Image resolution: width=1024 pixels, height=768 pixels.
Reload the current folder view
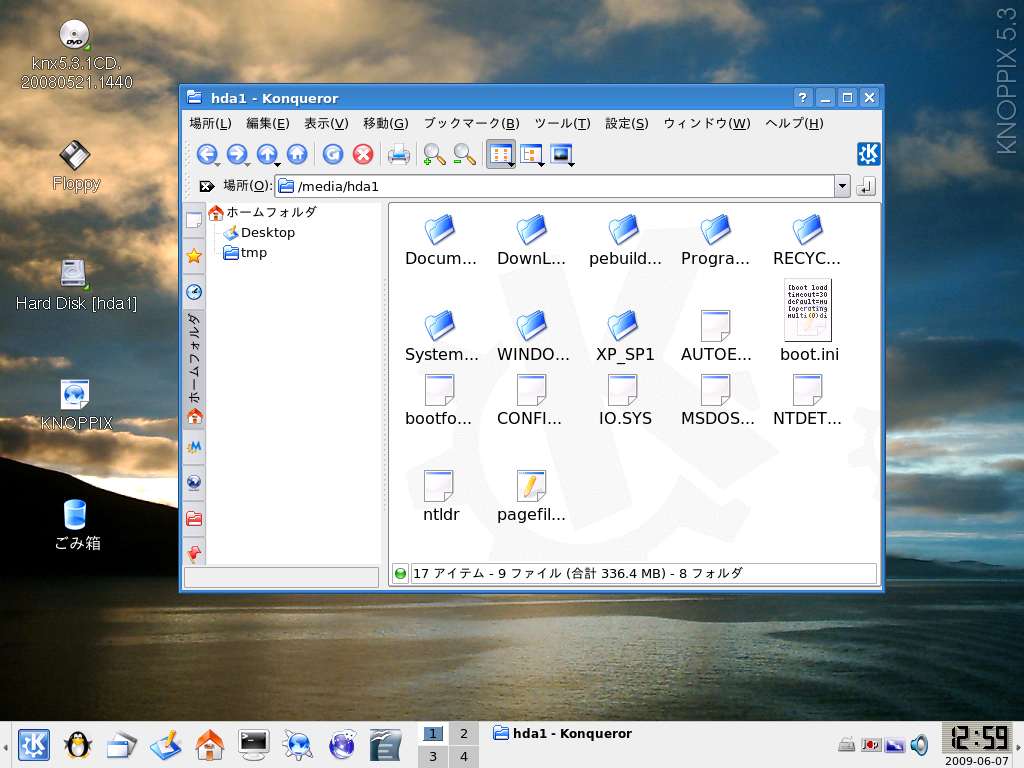click(333, 154)
